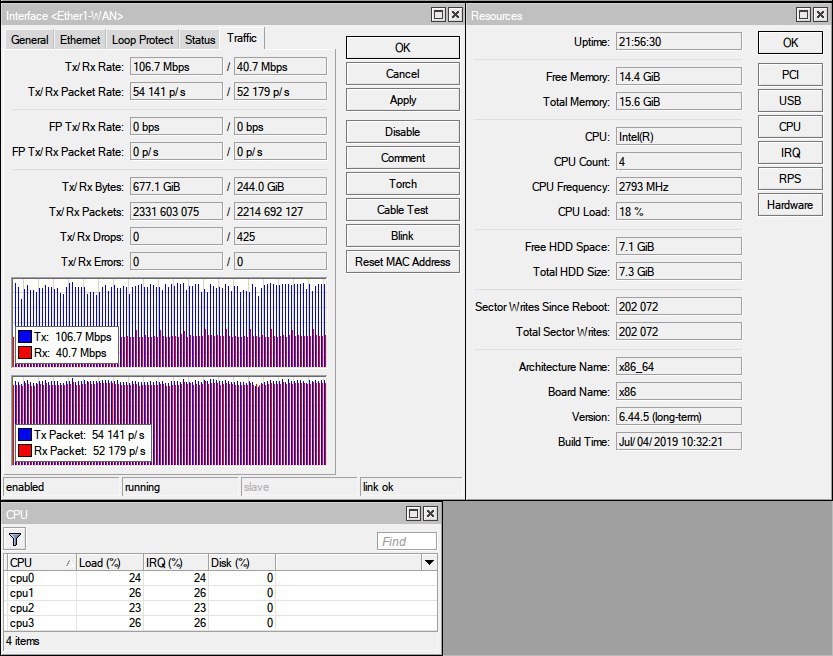
Task: Select the Traffic tab
Action: pos(242,38)
